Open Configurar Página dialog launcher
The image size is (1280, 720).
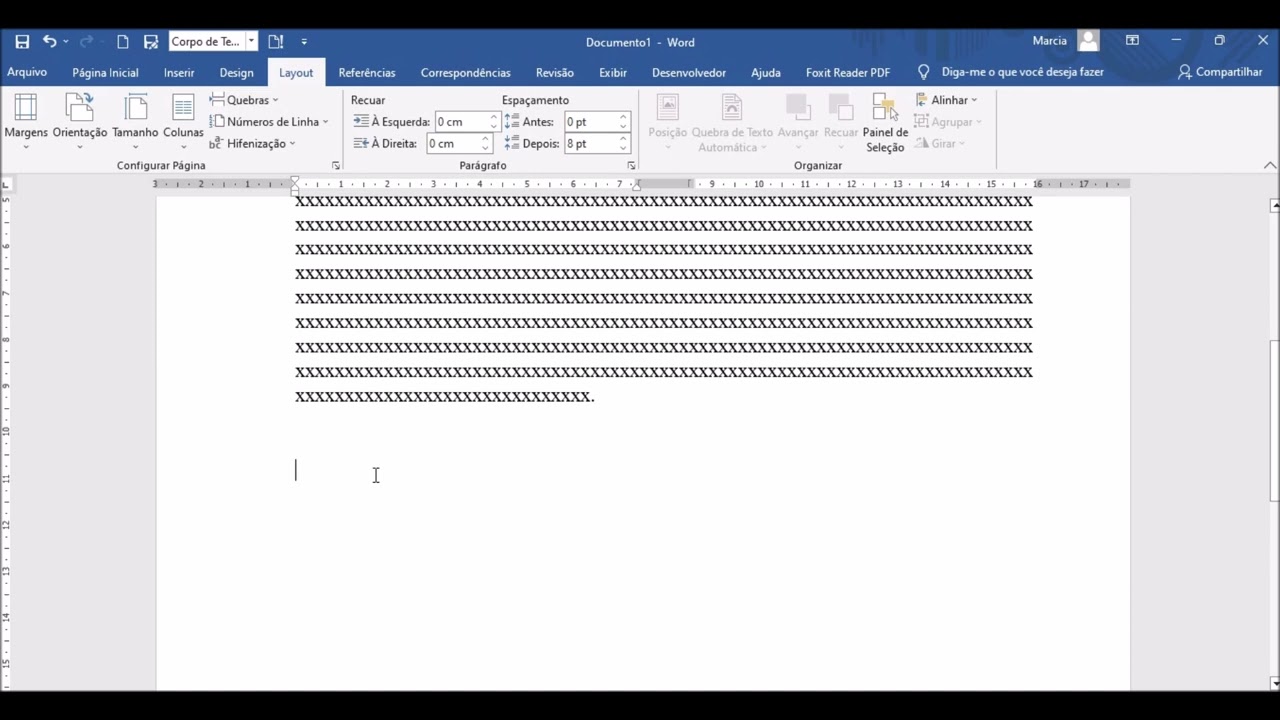[335, 166]
